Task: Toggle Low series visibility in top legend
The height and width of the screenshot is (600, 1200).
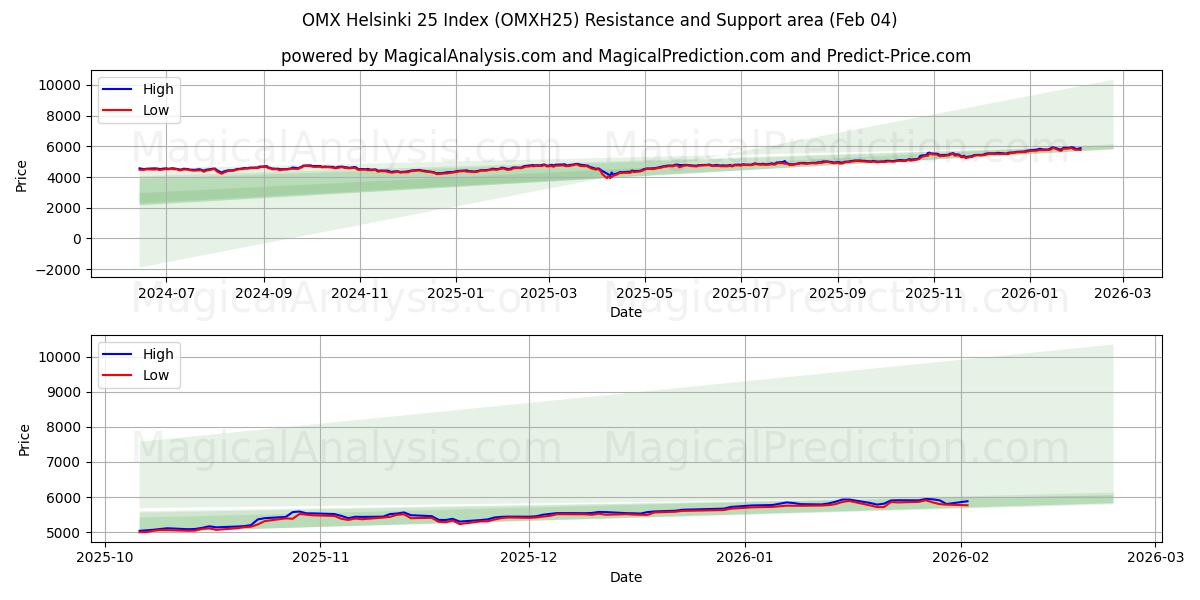Action: (x=155, y=109)
